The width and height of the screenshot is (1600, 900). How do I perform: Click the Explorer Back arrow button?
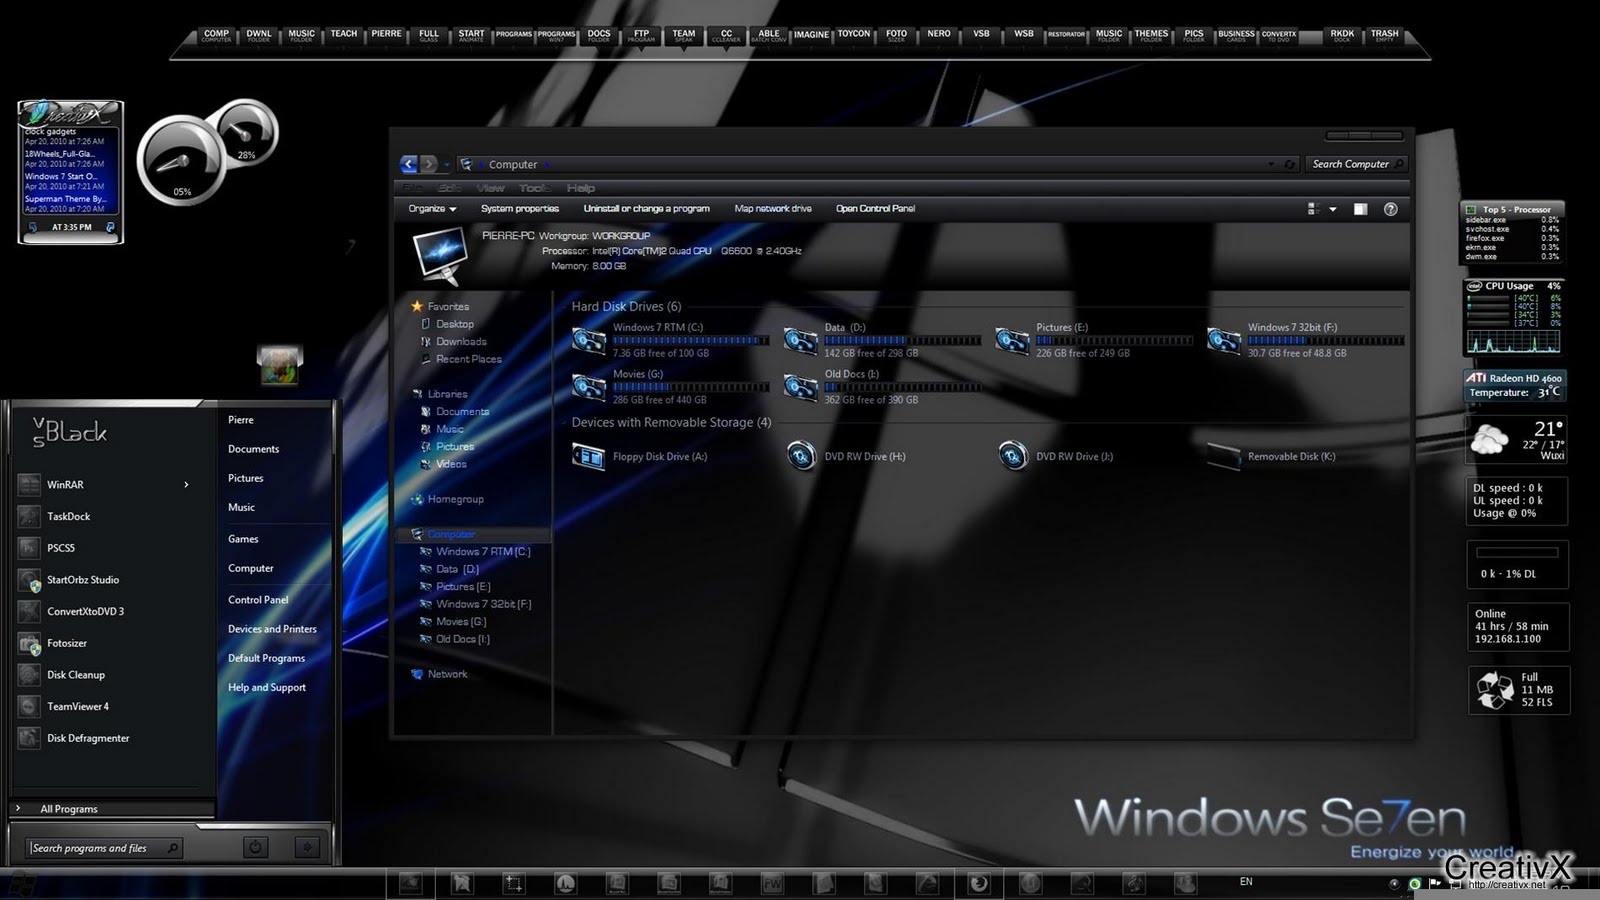[x=409, y=164]
